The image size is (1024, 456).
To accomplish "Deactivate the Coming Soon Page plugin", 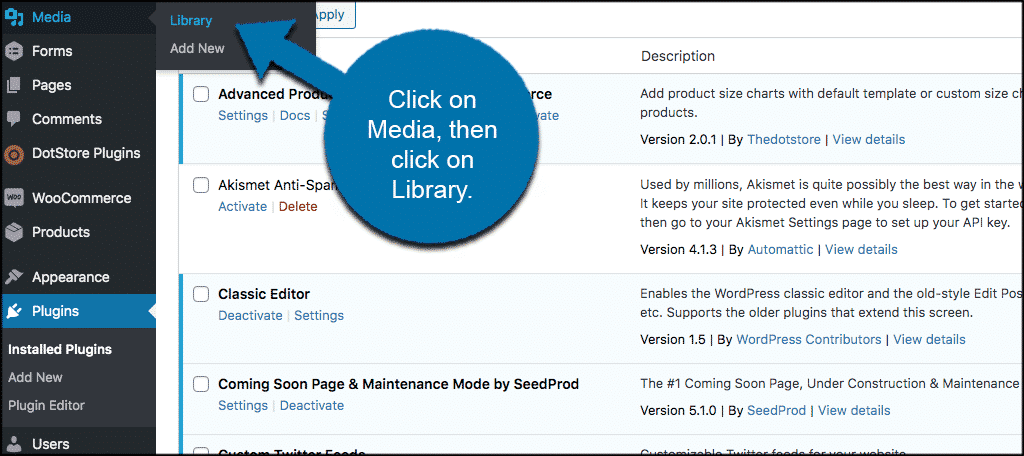I will click(x=312, y=406).
